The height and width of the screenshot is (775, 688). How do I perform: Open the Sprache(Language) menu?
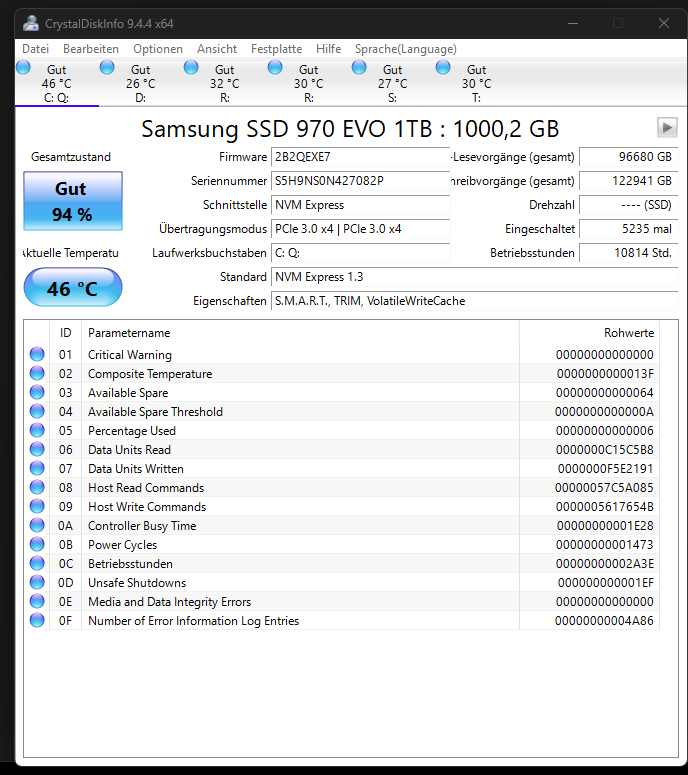[x=406, y=49]
